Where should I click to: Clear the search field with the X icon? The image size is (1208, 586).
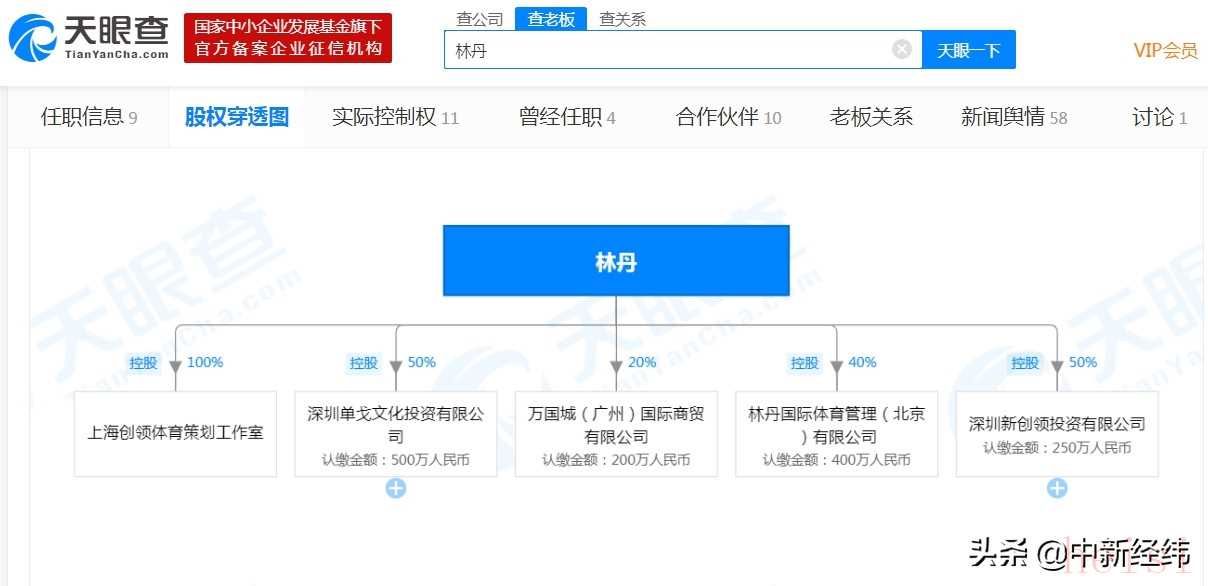902,48
